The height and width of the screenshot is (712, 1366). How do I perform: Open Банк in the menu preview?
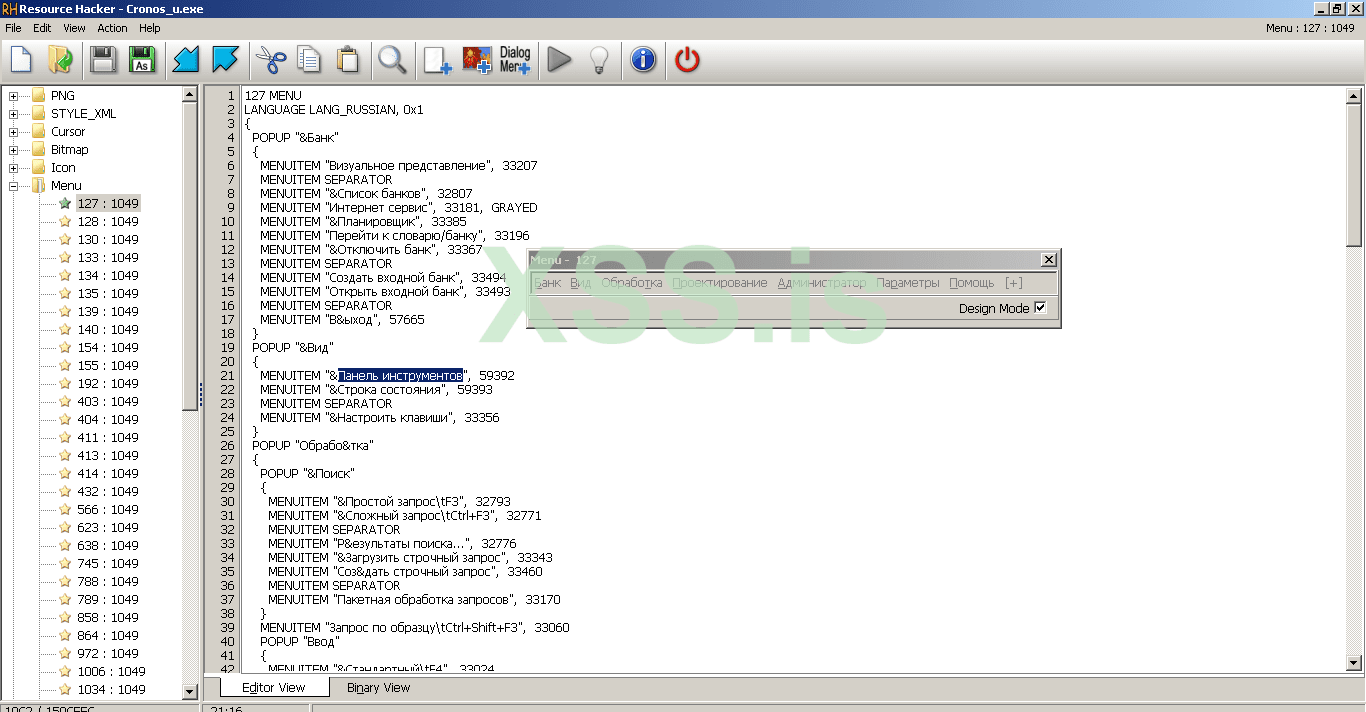(x=547, y=283)
